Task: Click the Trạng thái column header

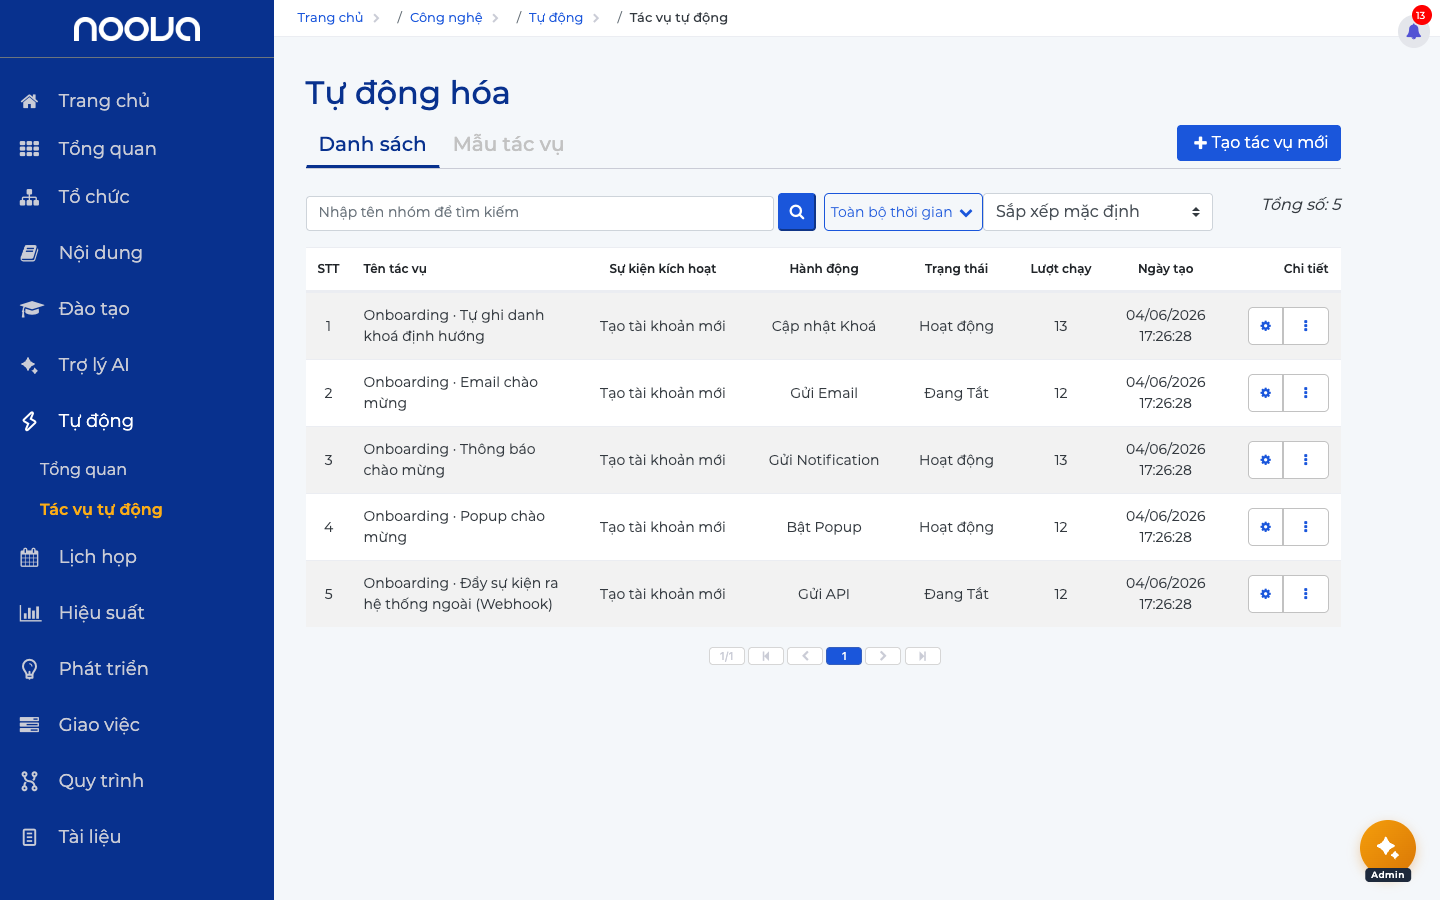Action: click(x=956, y=269)
